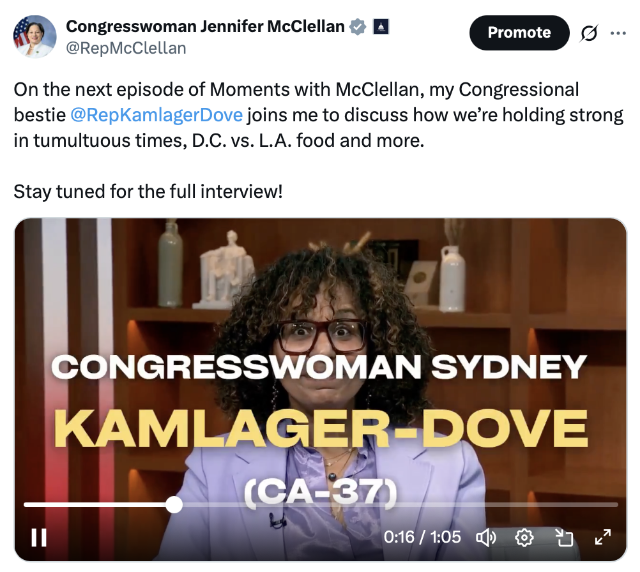This screenshot has height=572, width=640.
Task: Enable picture-in-picture mode icon
Action: click(564, 538)
